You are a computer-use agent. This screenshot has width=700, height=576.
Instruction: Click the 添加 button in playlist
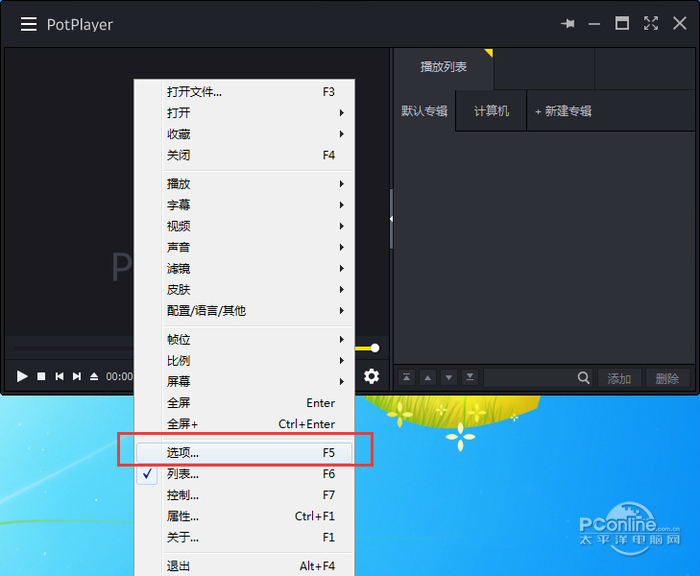619,379
